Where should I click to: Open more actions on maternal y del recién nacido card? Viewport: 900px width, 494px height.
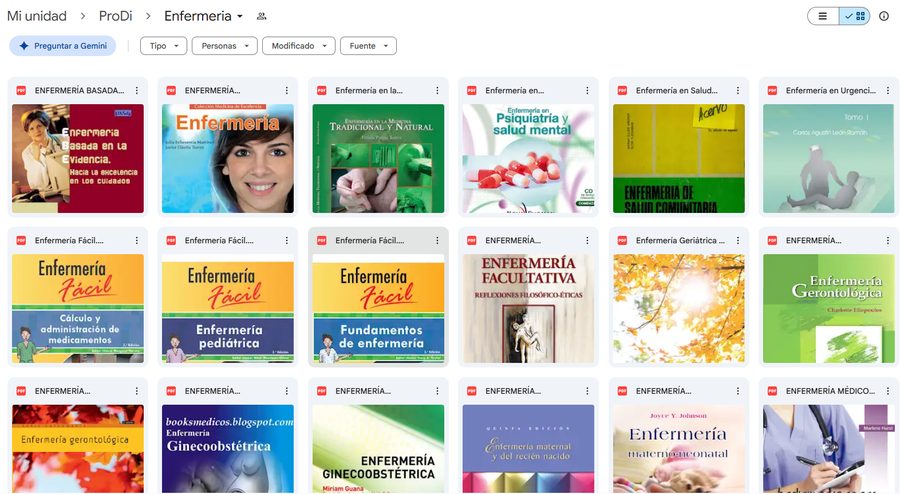tap(587, 391)
